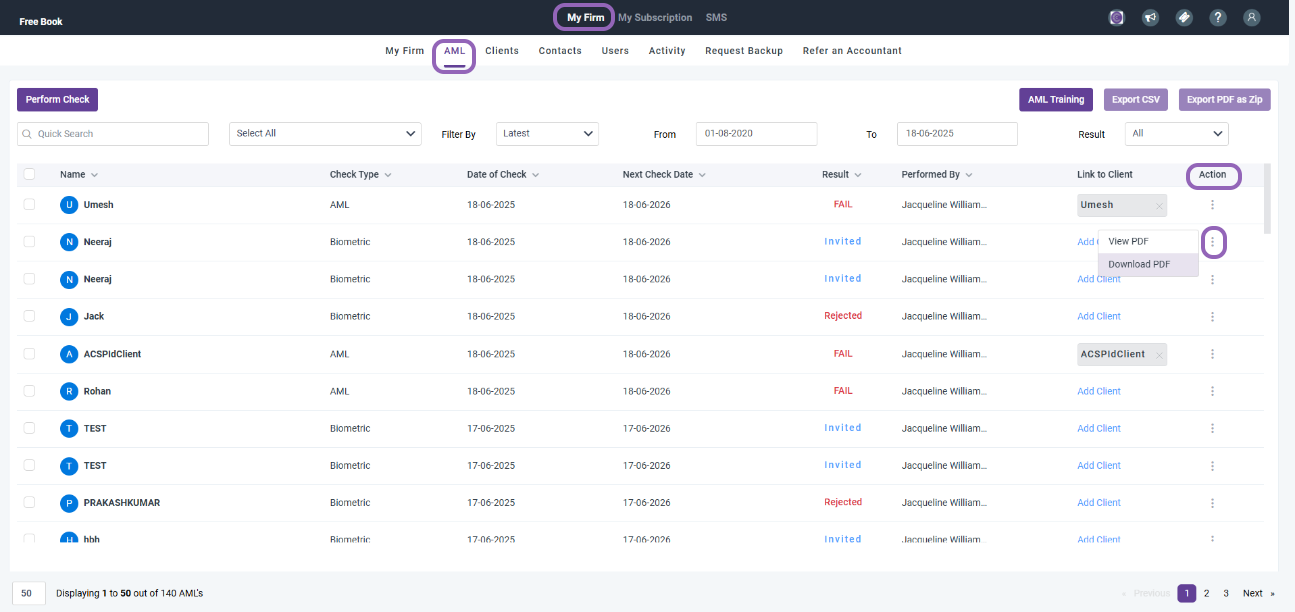Click the From date field 01-08-2020
This screenshot has width=1295, height=612.
(x=757, y=134)
